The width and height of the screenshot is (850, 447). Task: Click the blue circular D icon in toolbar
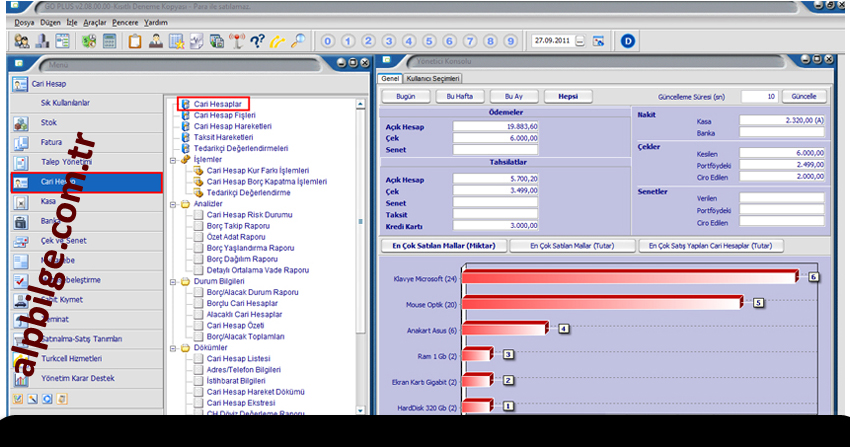point(628,41)
